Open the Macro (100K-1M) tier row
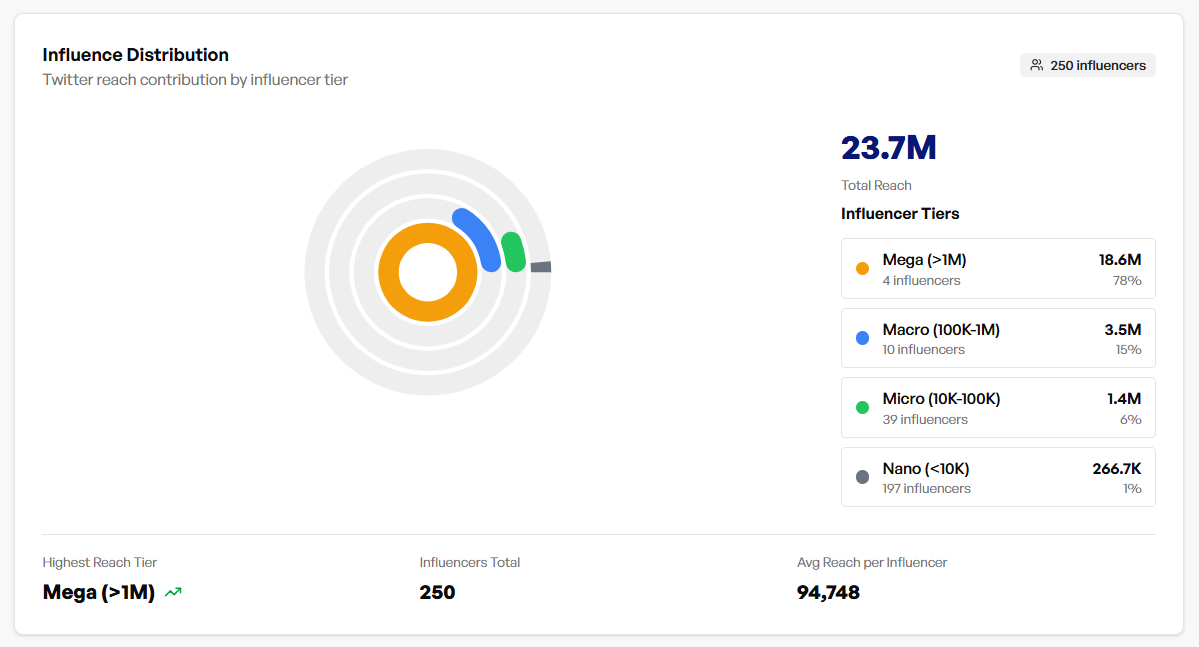The width and height of the screenshot is (1199, 647). 997,337
